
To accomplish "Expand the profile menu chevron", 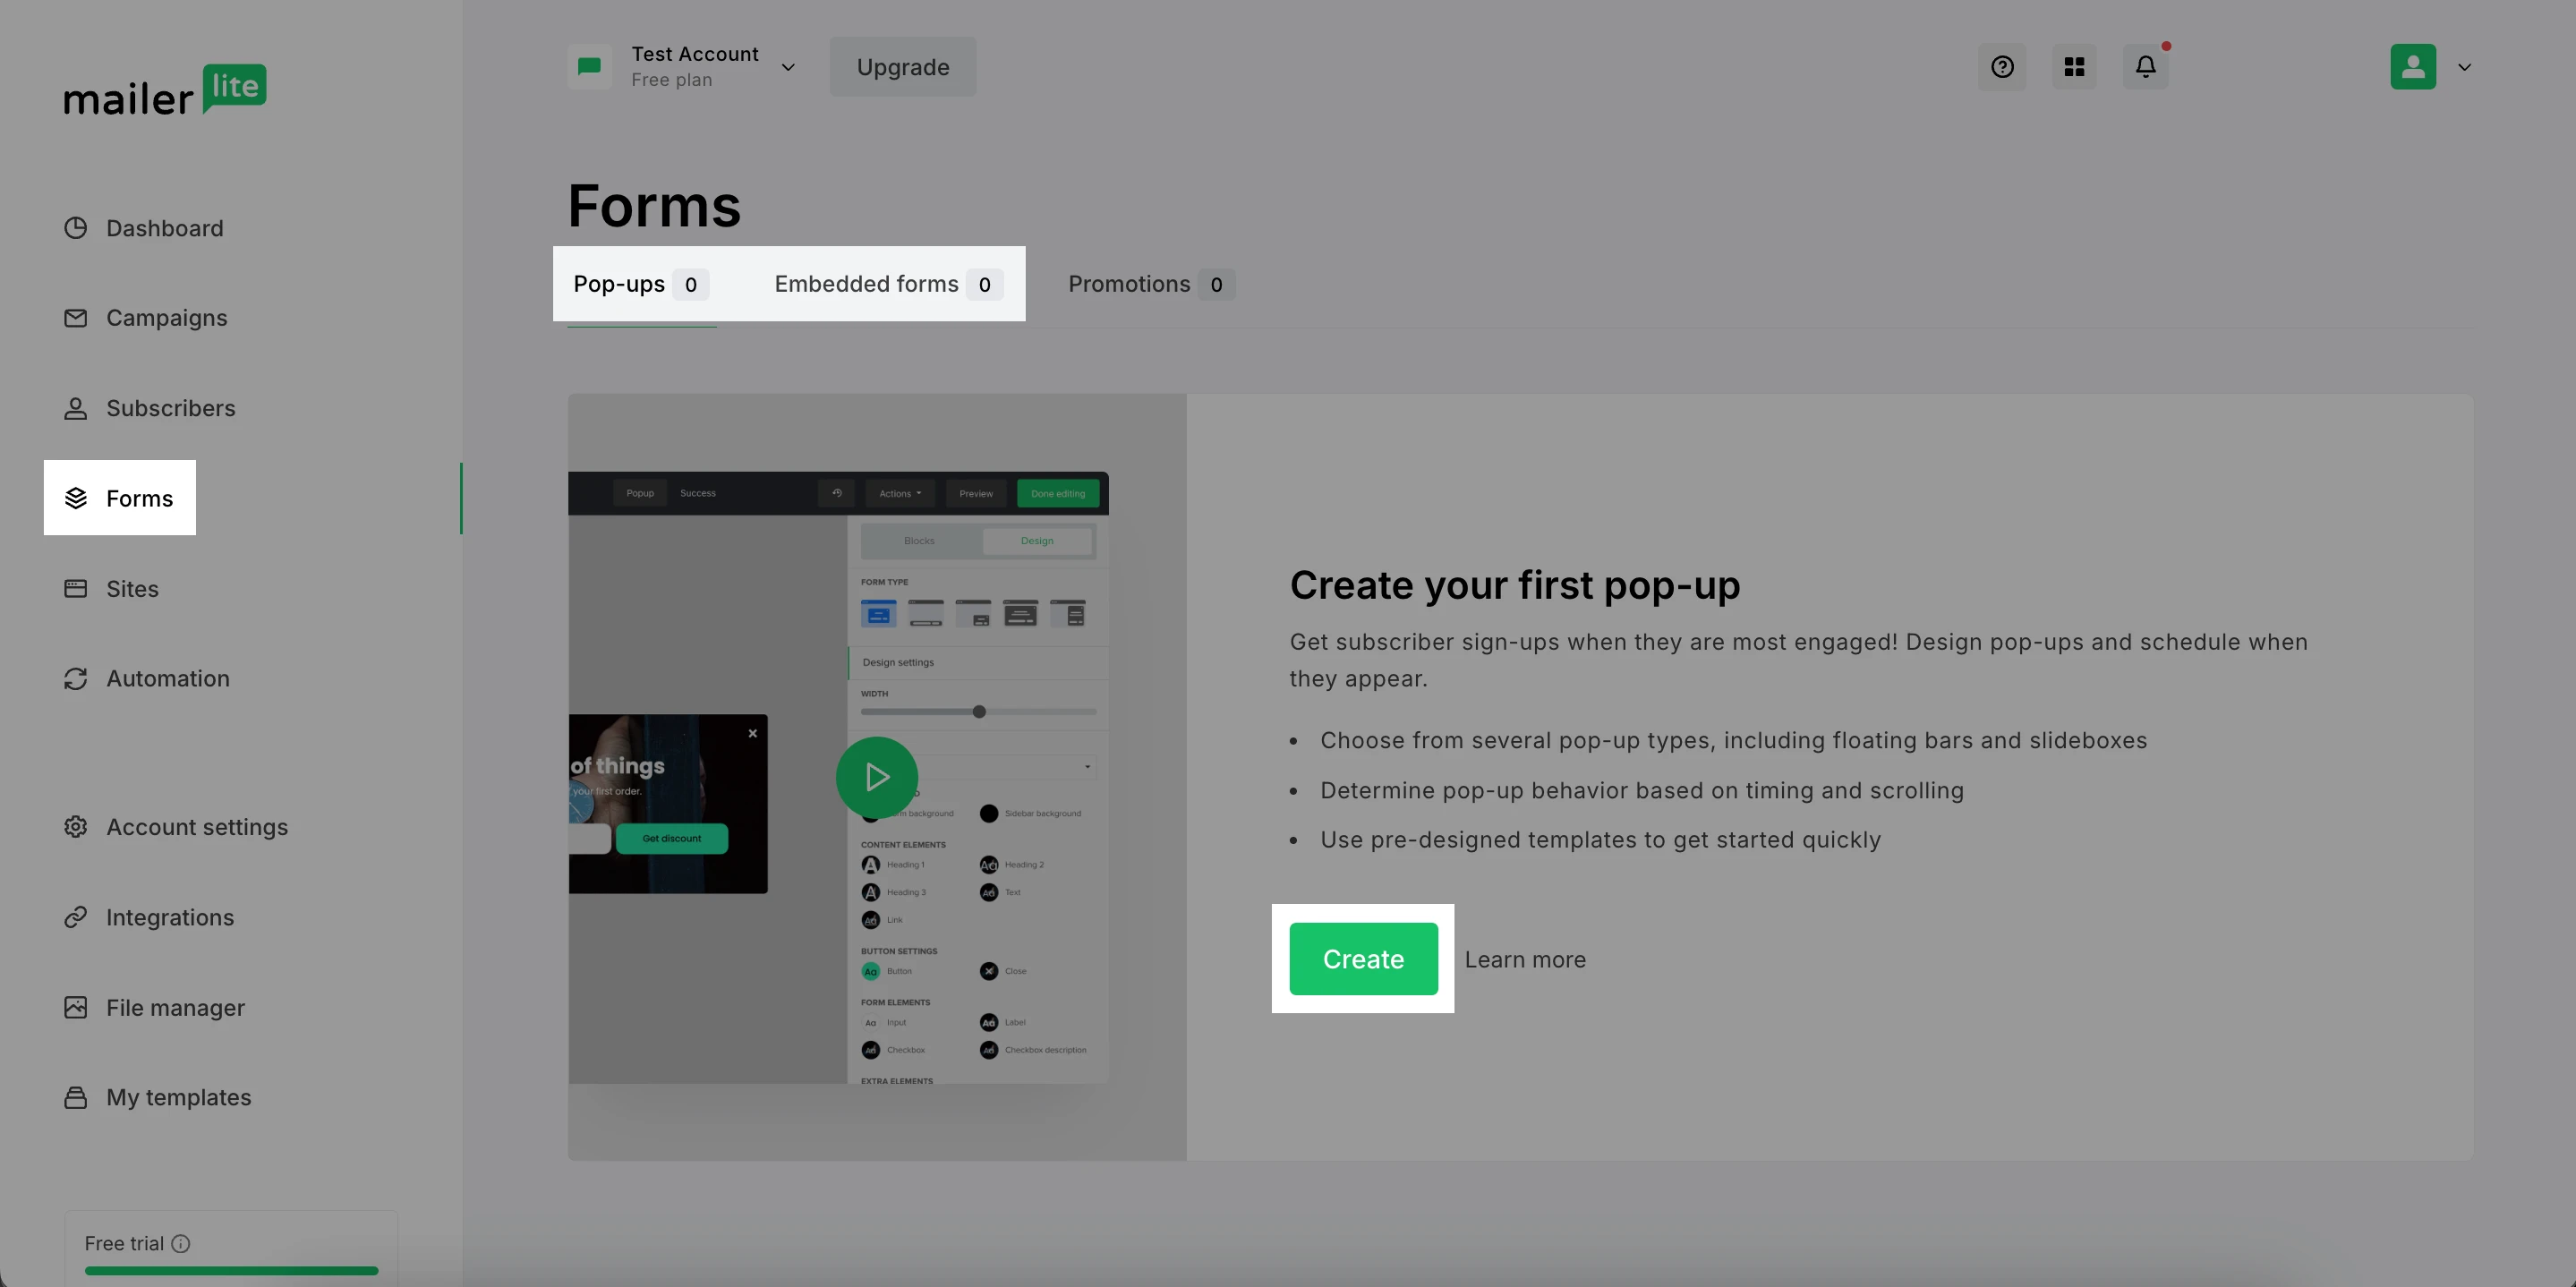I will tap(2464, 67).
